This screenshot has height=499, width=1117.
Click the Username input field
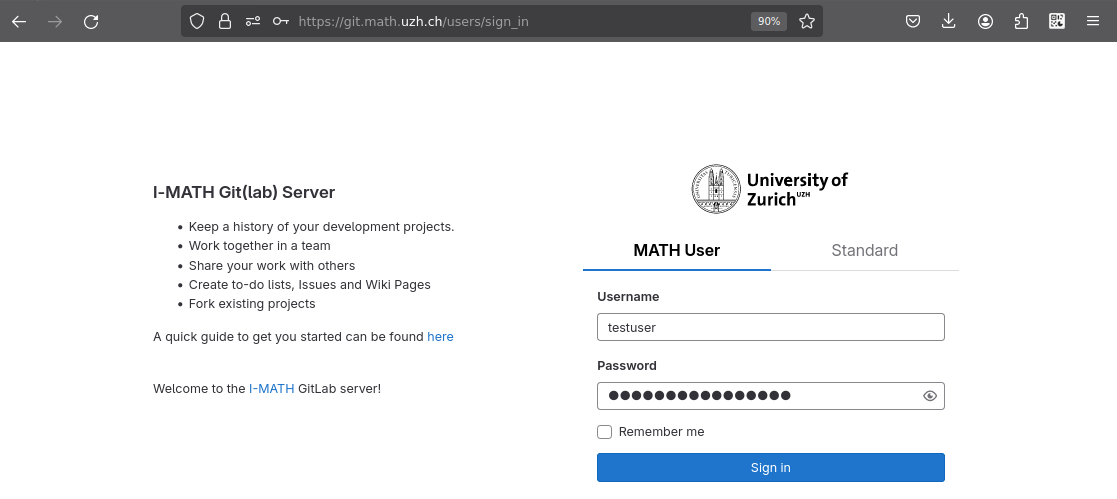coord(771,327)
